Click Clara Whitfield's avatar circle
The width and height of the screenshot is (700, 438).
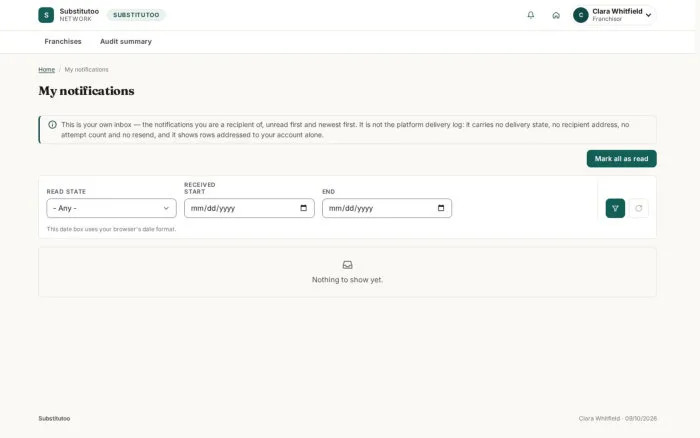click(x=581, y=15)
